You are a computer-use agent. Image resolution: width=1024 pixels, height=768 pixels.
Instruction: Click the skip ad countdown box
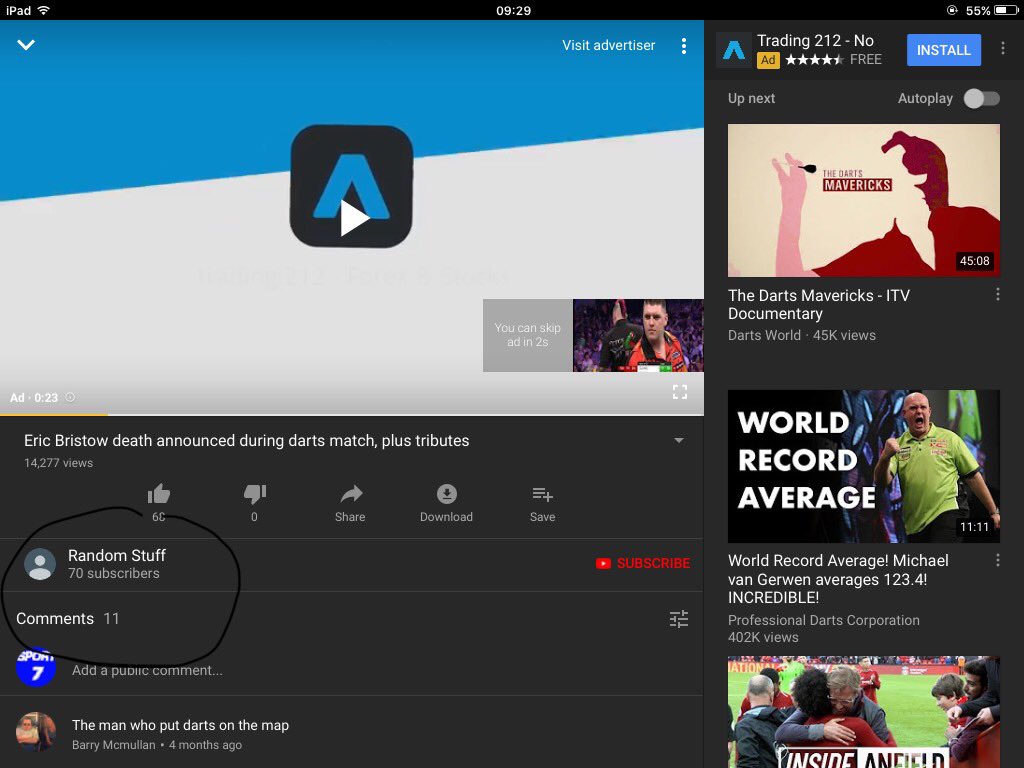[528, 335]
